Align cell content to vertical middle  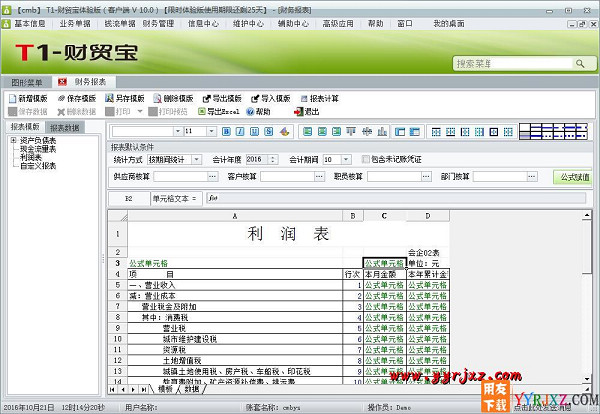(367, 132)
